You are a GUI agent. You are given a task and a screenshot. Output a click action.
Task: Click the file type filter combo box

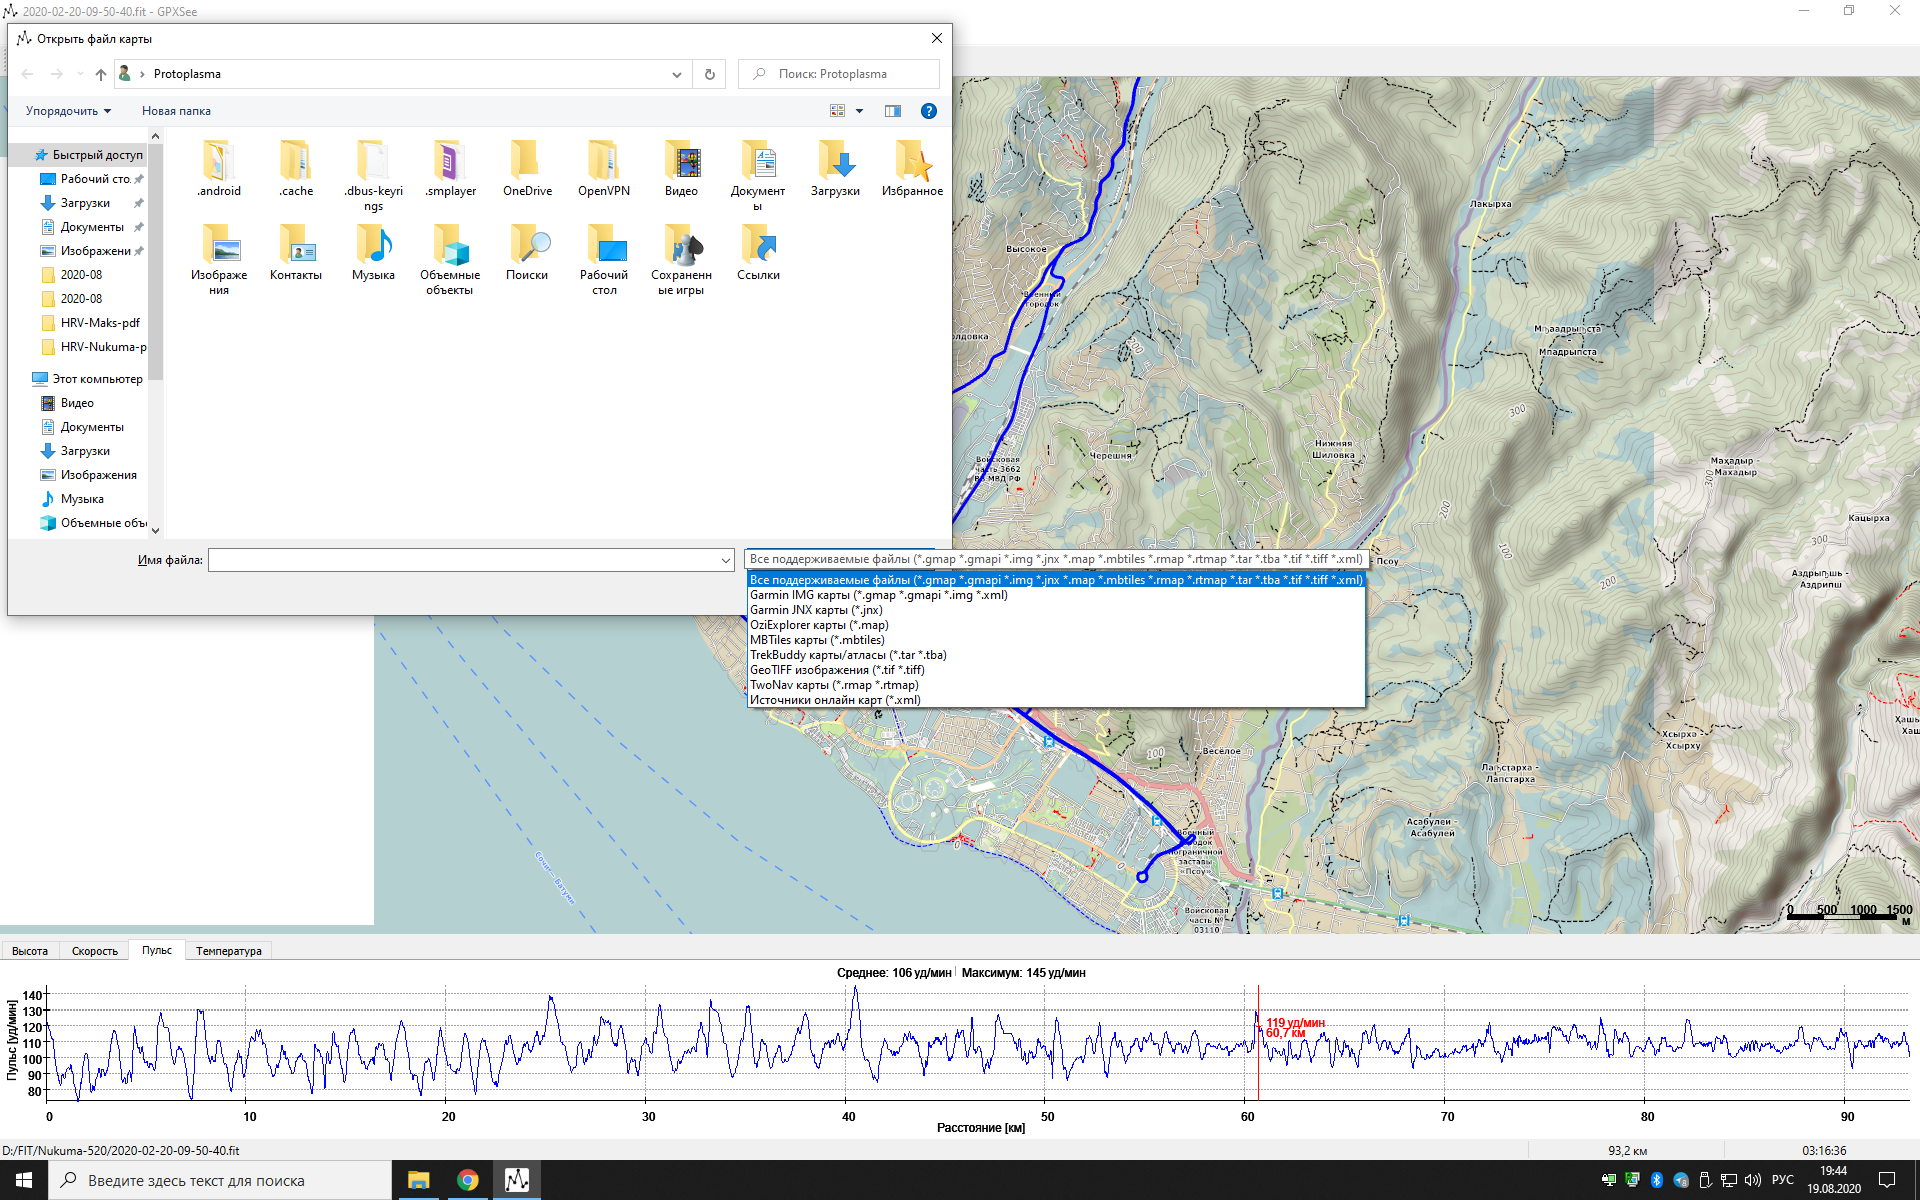1056,559
